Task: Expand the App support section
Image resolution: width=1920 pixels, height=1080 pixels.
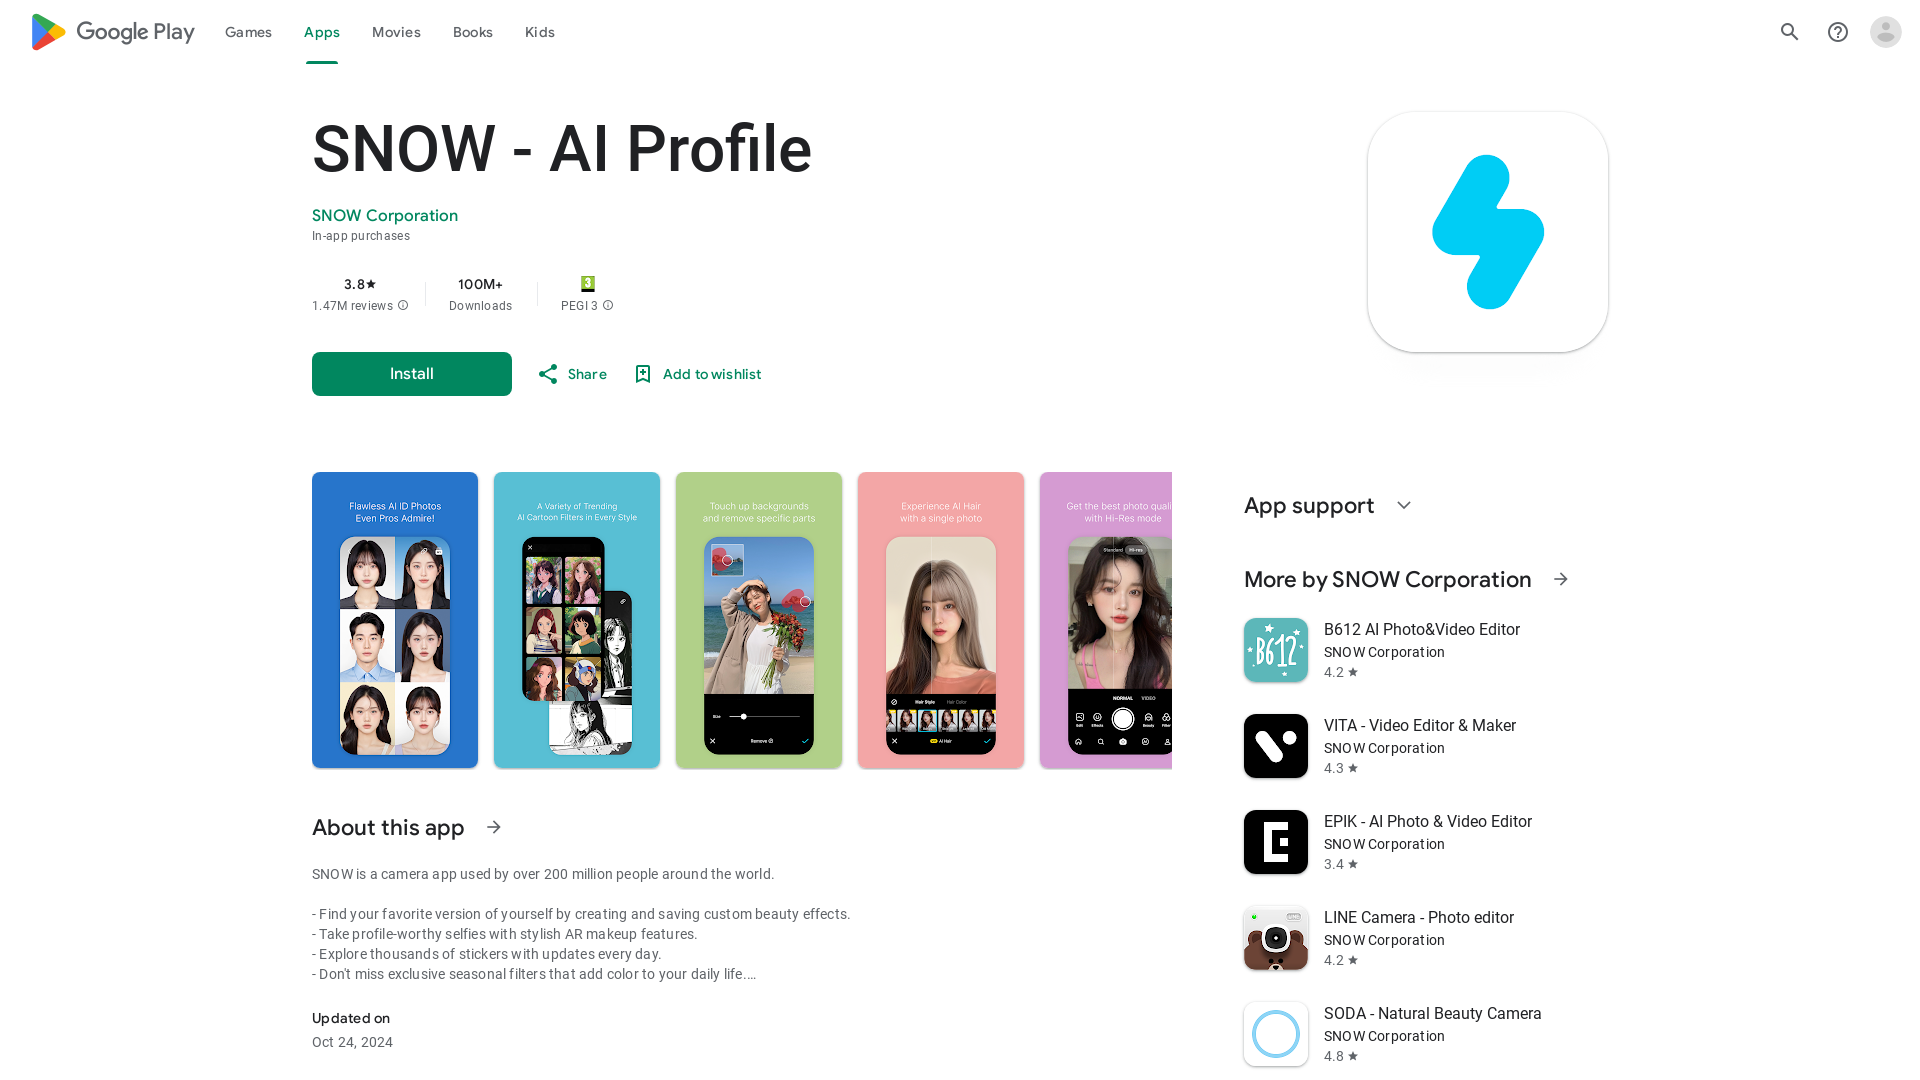Action: click(x=1403, y=506)
